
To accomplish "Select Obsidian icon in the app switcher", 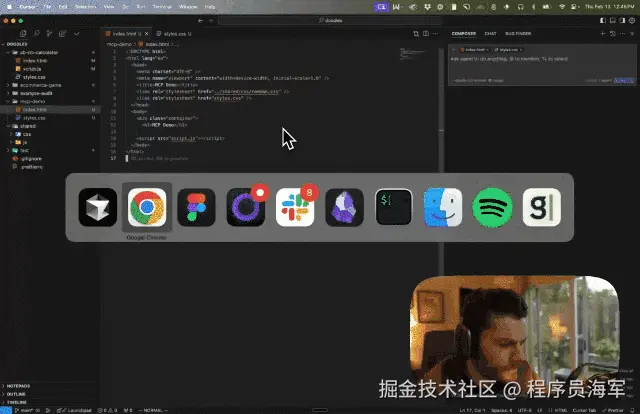I will click(x=344, y=207).
